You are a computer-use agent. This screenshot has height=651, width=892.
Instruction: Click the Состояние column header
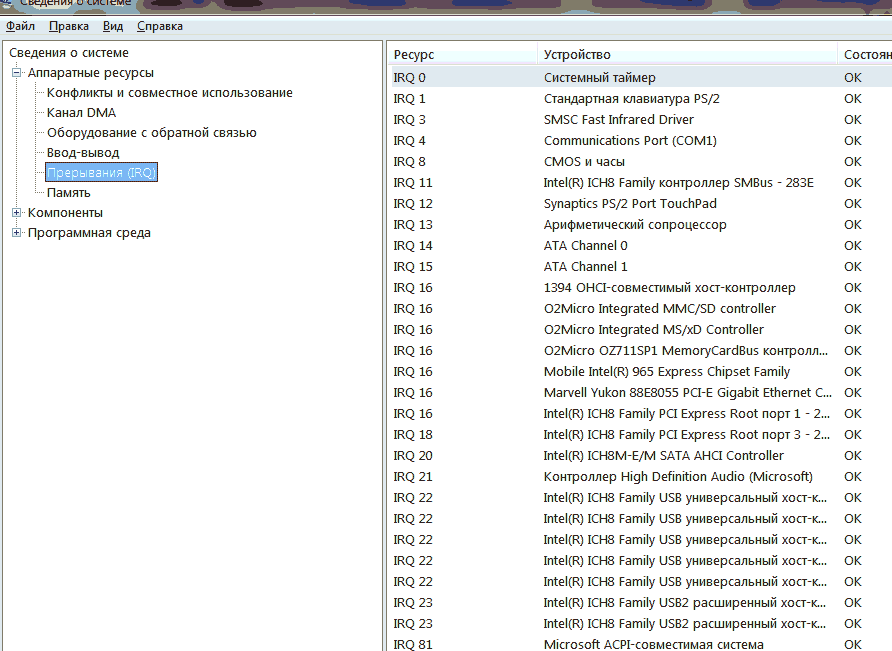pyautogui.click(x=866, y=54)
